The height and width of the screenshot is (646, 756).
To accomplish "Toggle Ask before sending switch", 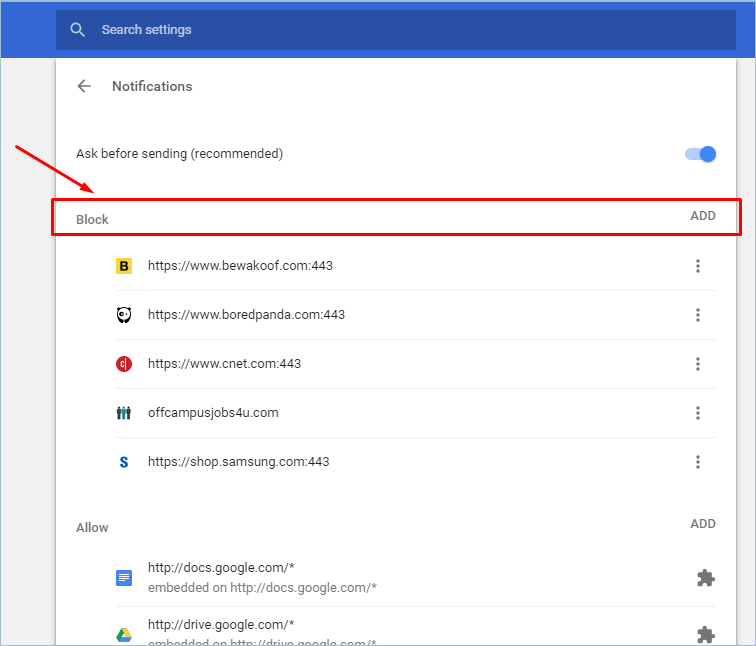I will pos(701,154).
